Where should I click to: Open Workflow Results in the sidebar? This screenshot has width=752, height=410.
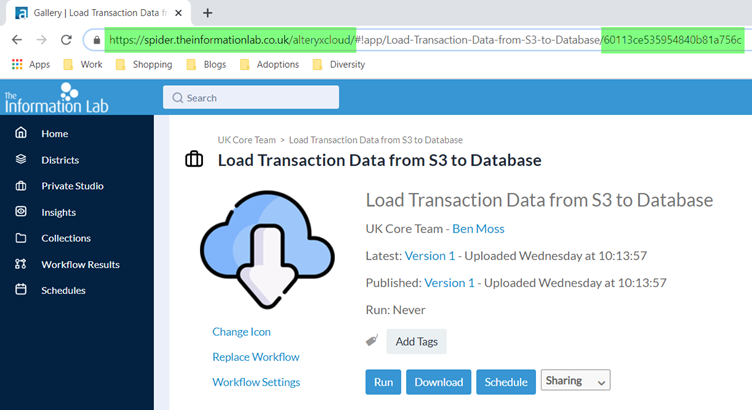coord(81,265)
